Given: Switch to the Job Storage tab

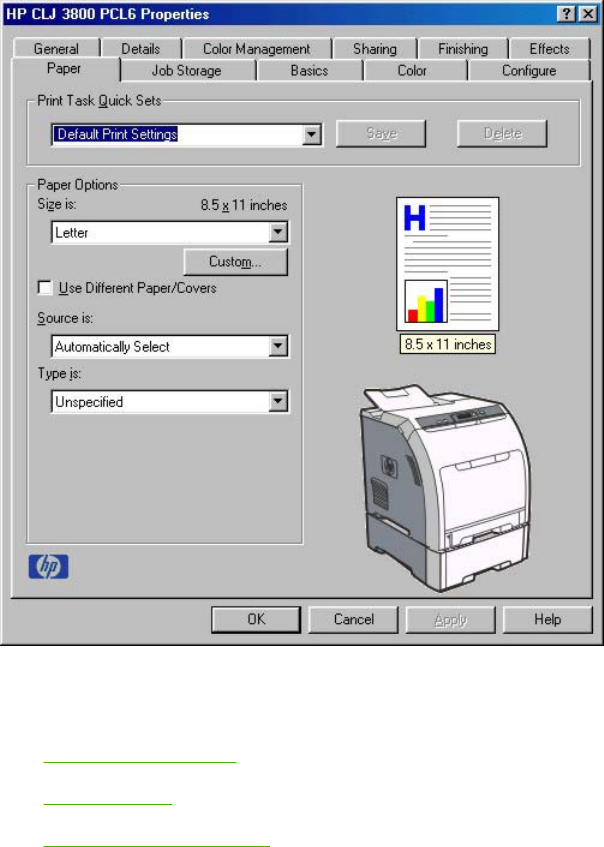Looking at the screenshot, I should pos(186,71).
